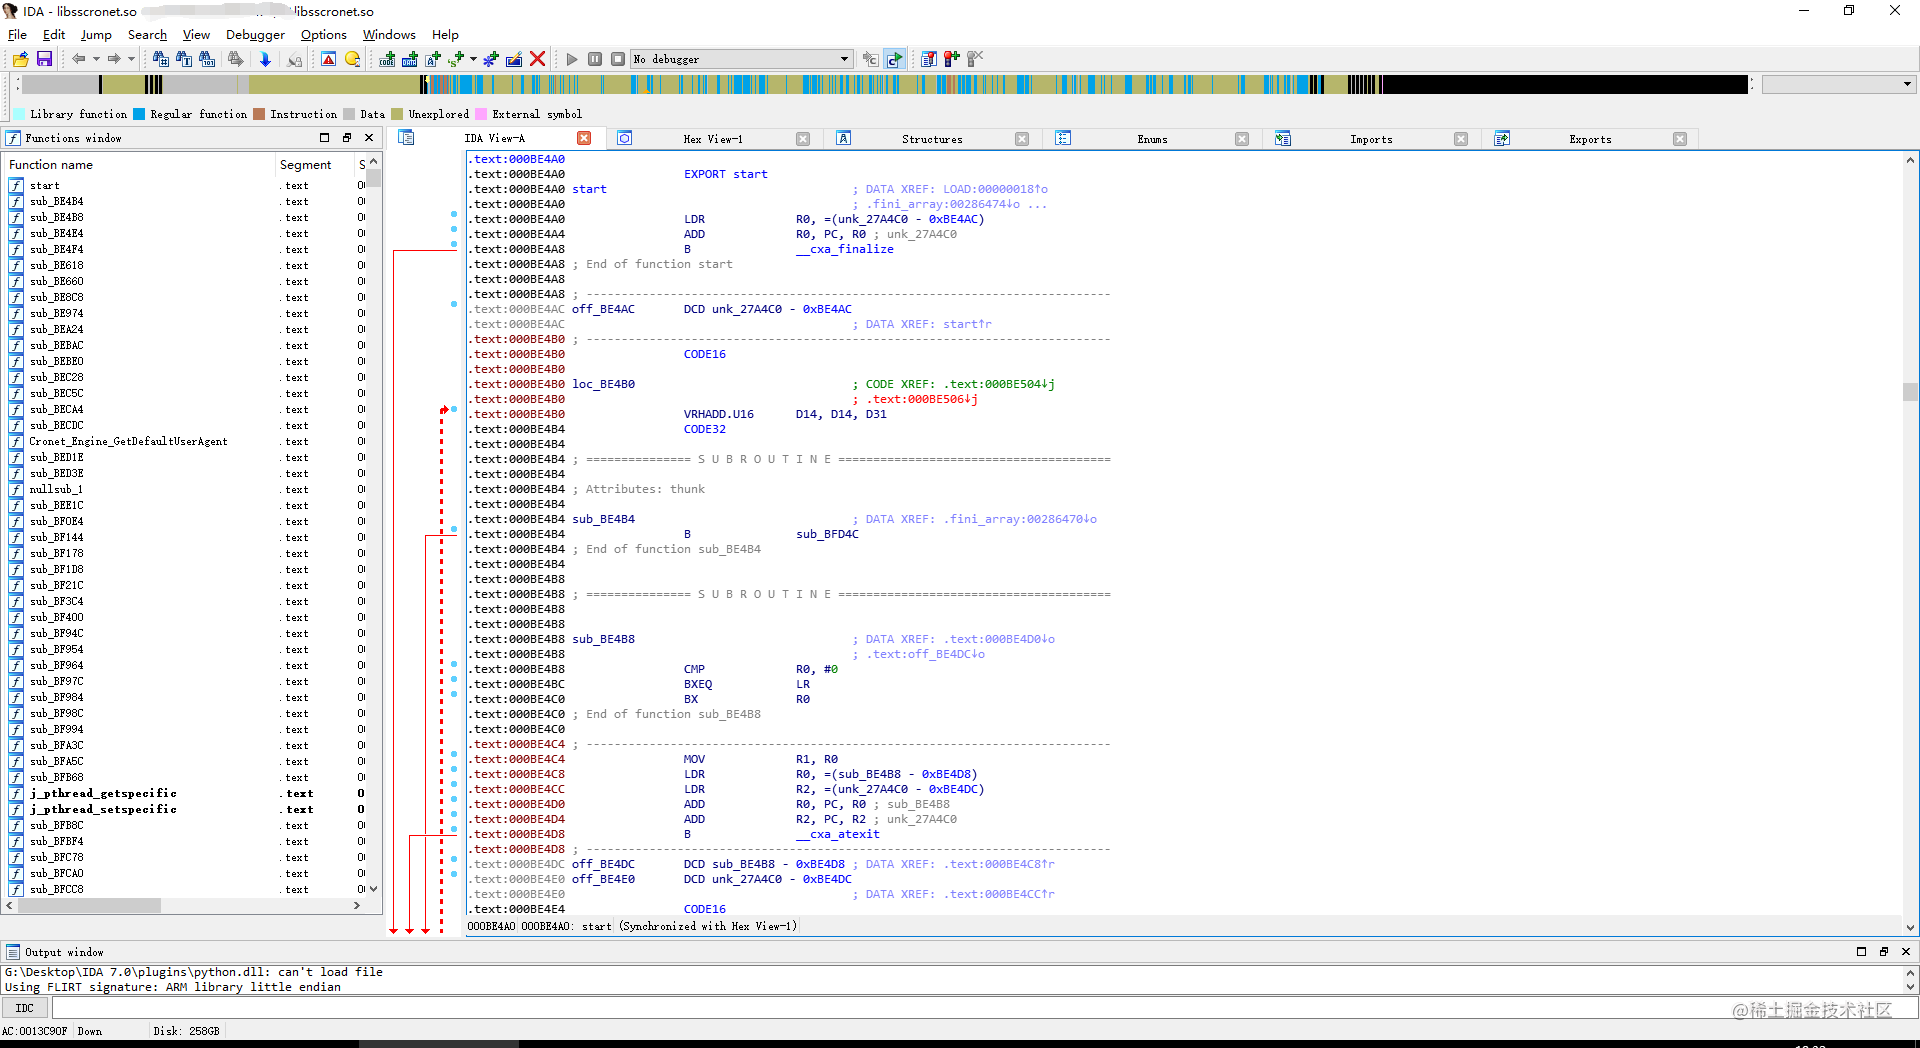Click the blue down arrow jump icon

pos(265,59)
